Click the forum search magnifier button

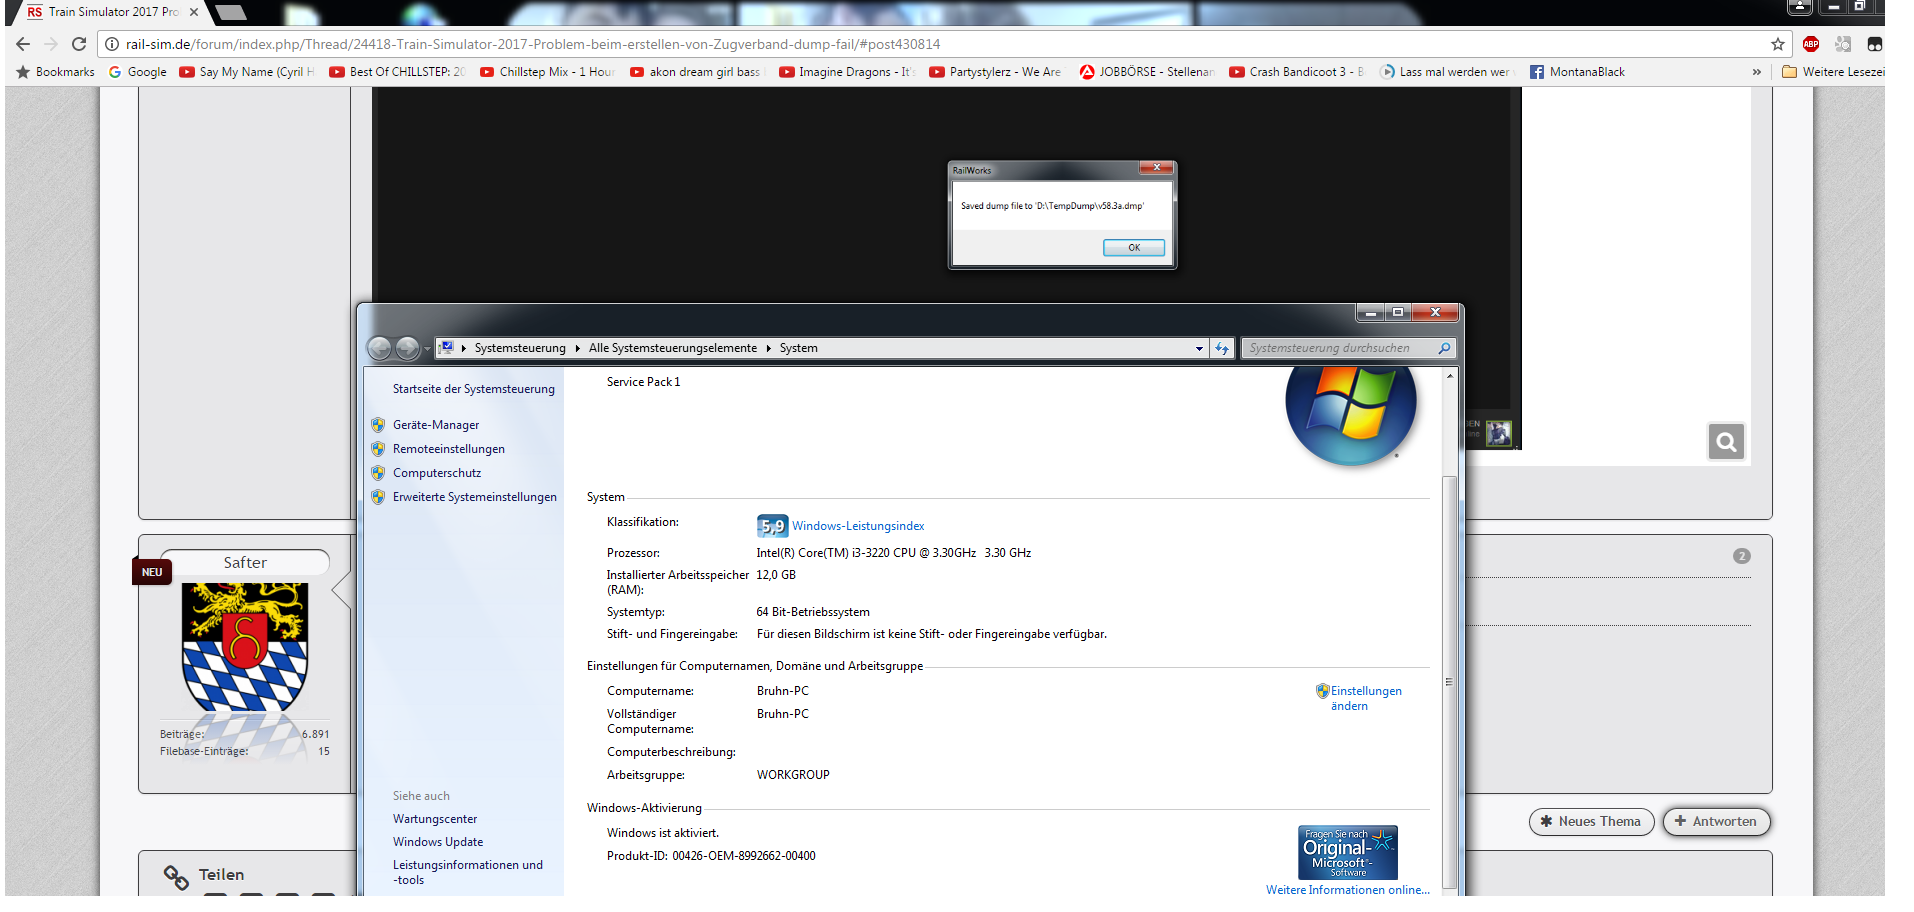coord(1726,441)
